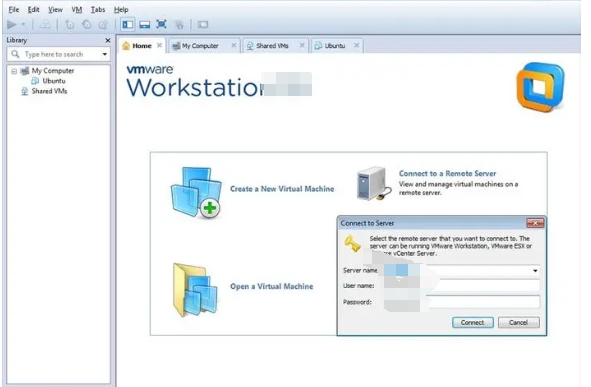591x387 pixels.
Task: Click the Power On play icon in toolbar
Action: coord(12,25)
